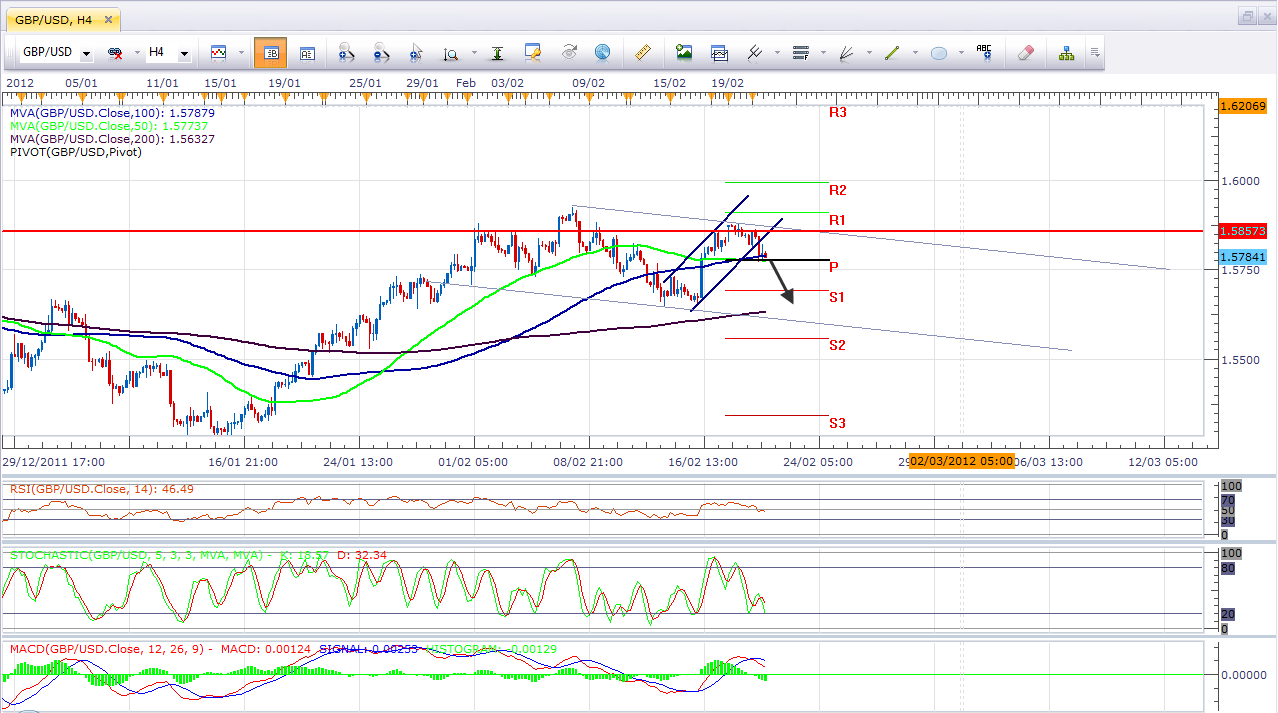Select the ruler measurement tool
Screen dimensions: 1278x713
tap(643, 52)
